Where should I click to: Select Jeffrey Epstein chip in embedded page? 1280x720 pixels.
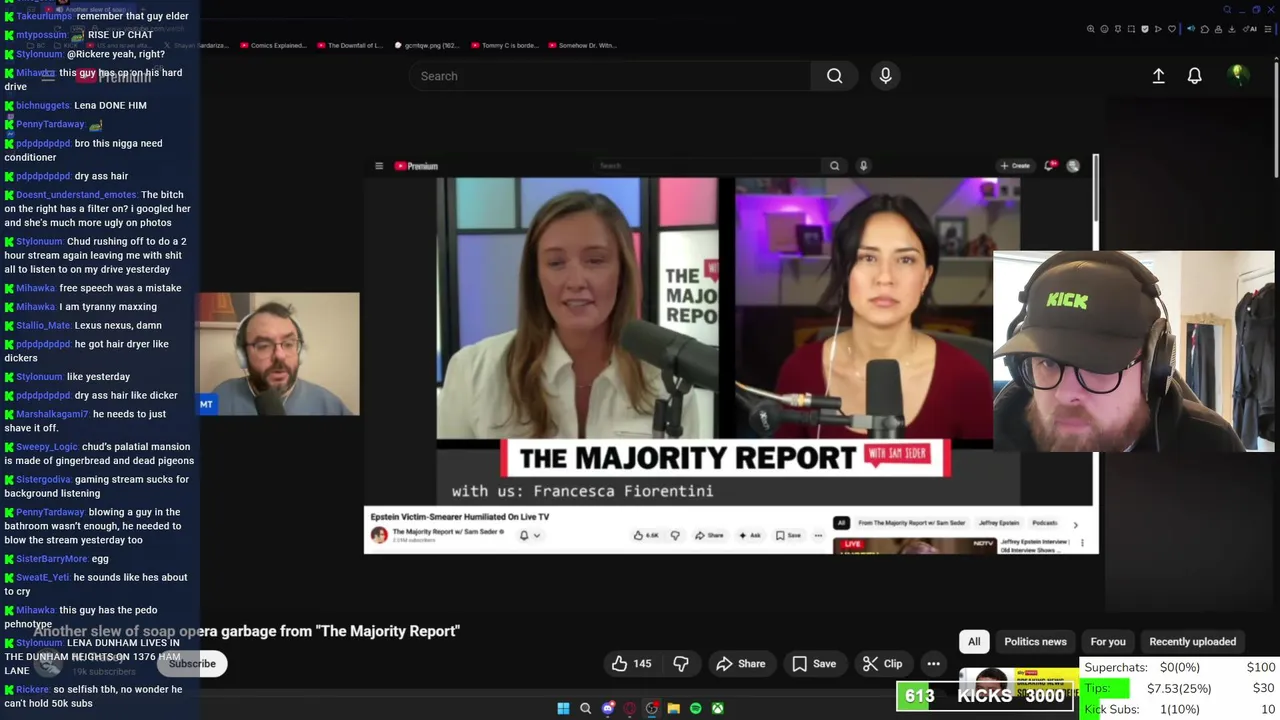point(999,523)
